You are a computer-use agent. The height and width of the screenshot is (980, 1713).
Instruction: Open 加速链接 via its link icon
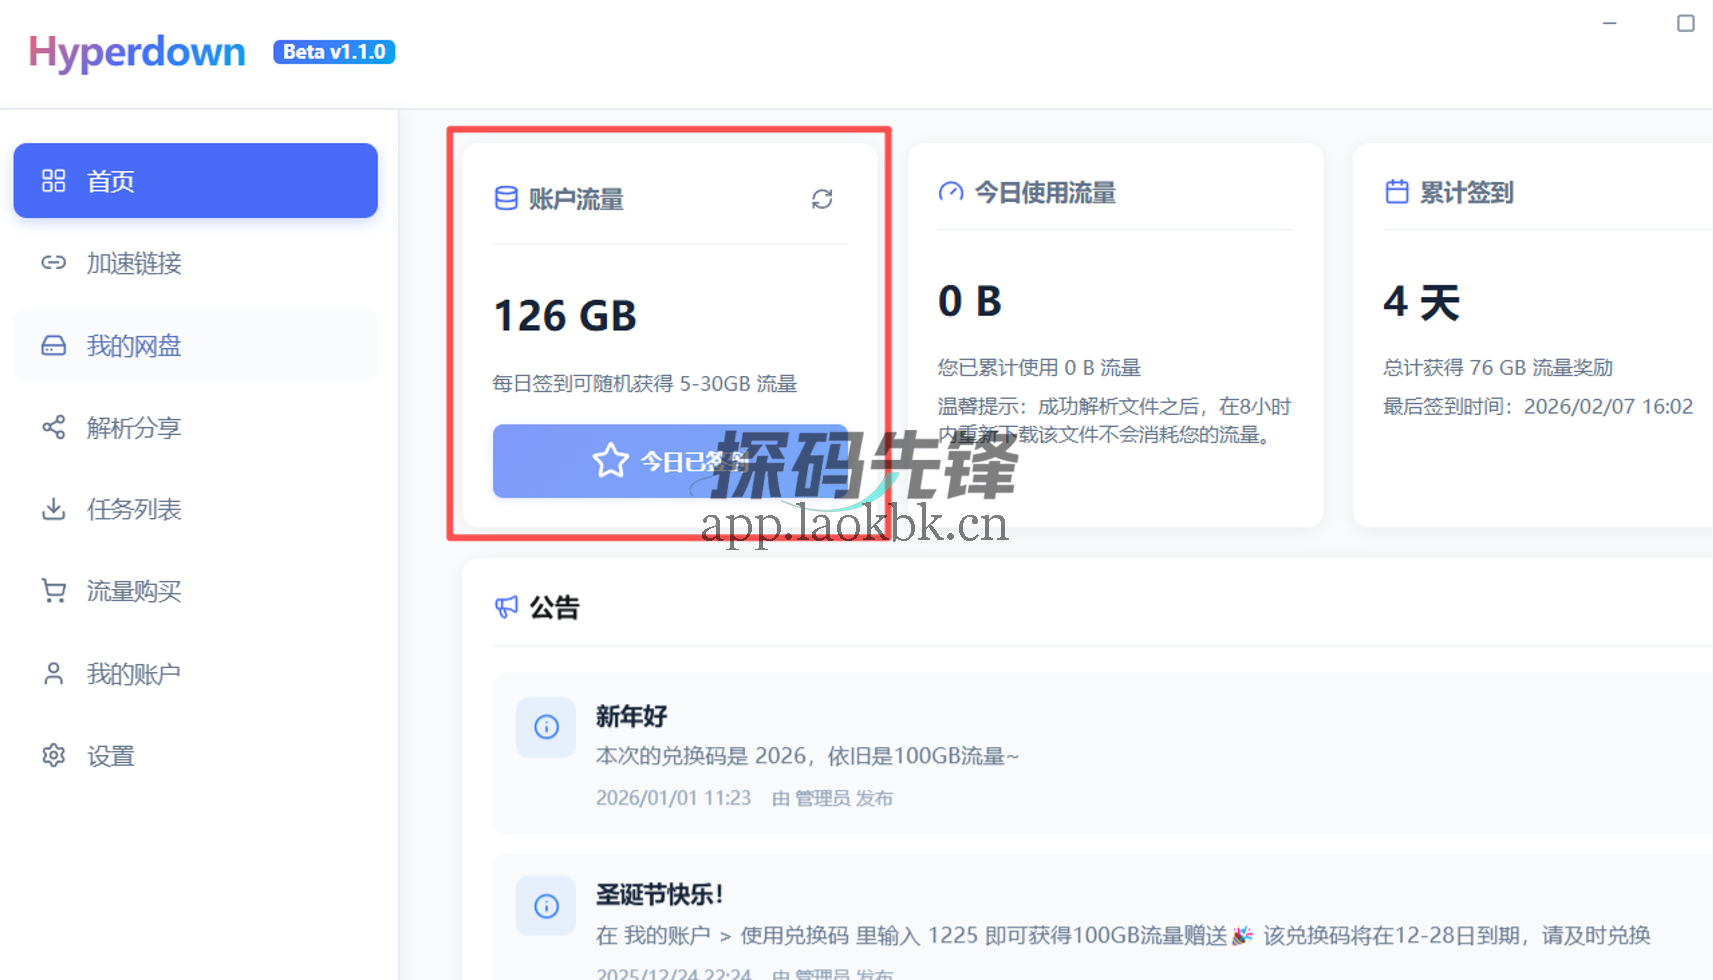pyautogui.click(x=53, y=263)
